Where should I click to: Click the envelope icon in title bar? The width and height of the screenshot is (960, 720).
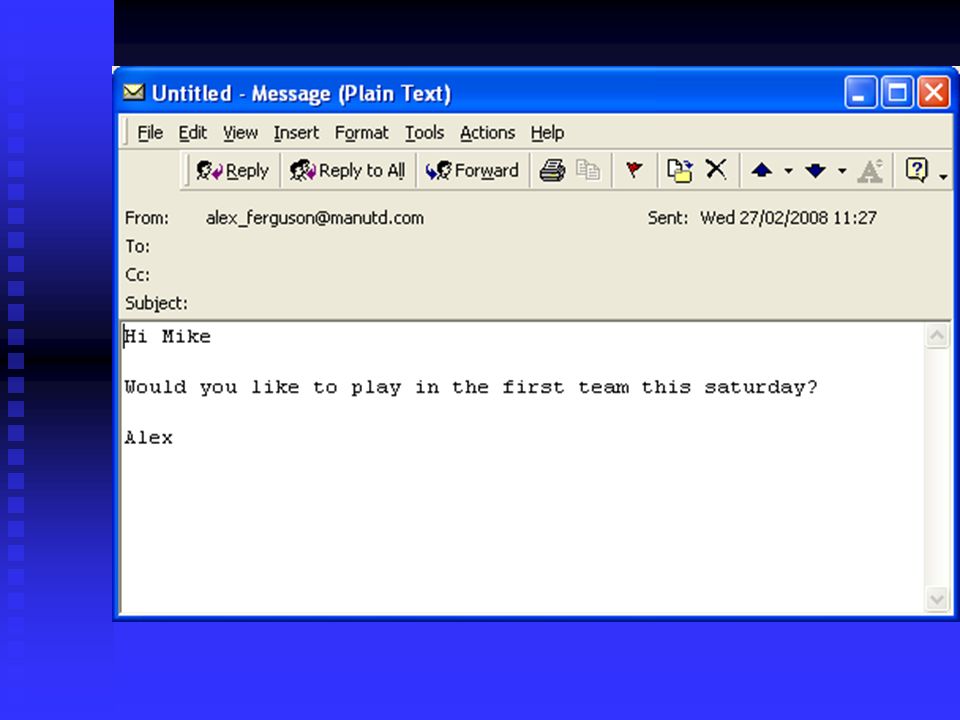[133, 92]
